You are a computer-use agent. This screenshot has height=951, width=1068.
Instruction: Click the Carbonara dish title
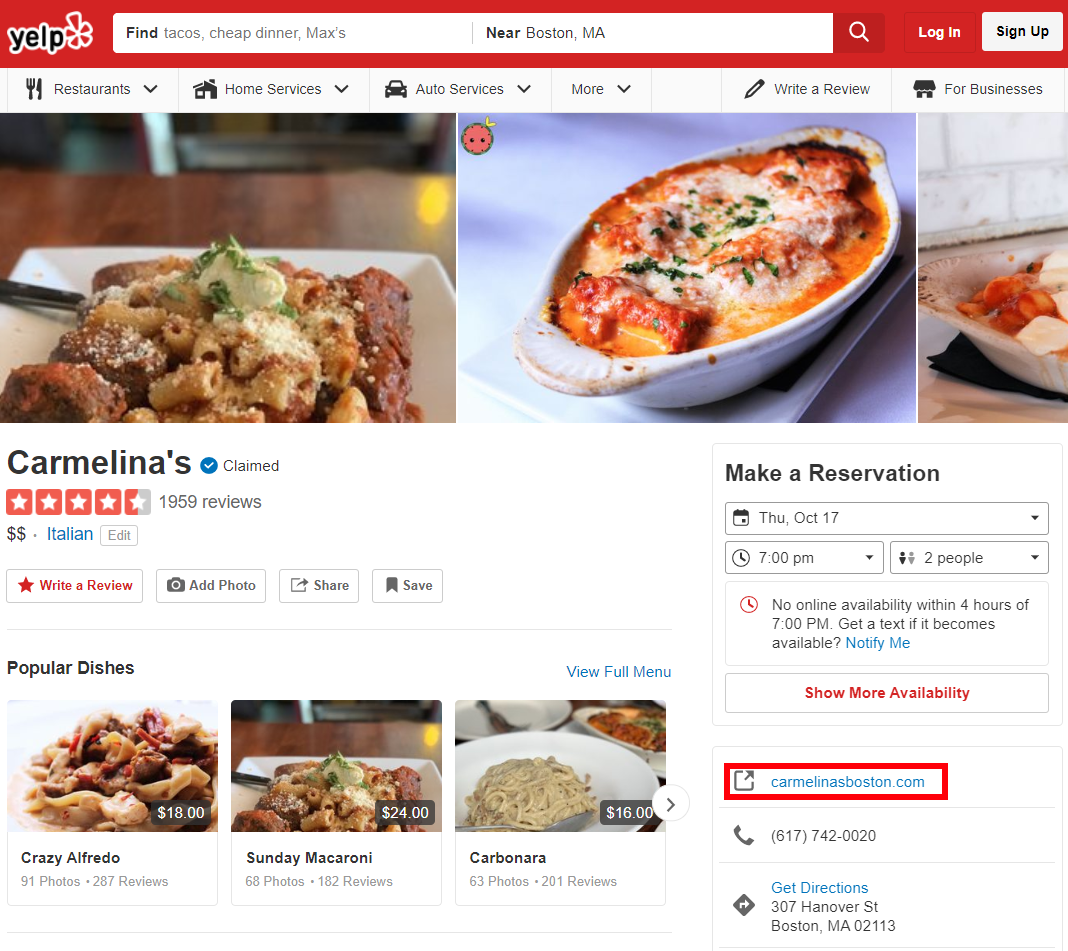point(507,858)
